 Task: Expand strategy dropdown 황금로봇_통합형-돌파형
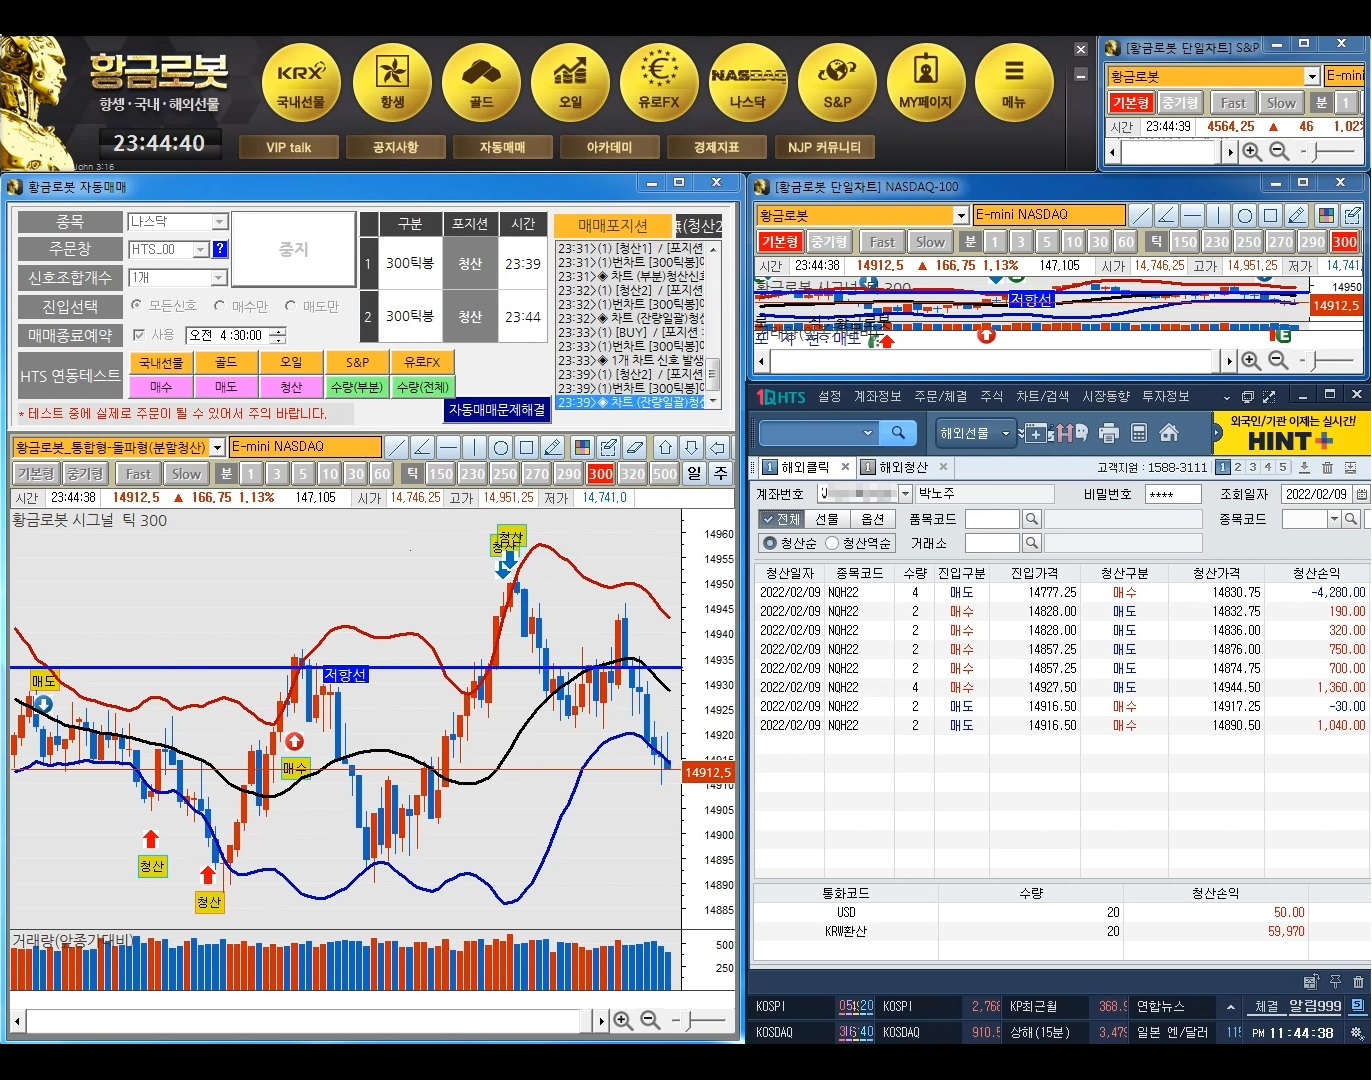click(218, 447)
